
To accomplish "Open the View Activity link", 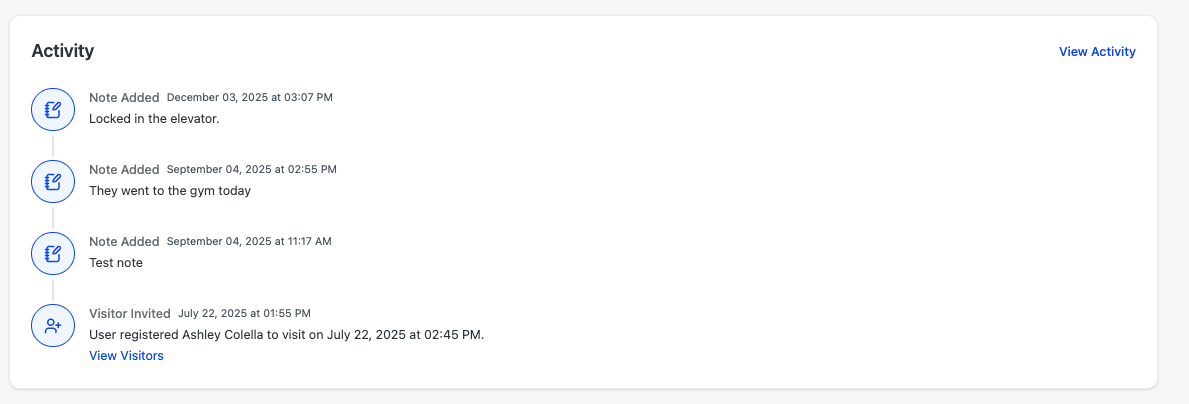I will click(x=1097, y=52).
